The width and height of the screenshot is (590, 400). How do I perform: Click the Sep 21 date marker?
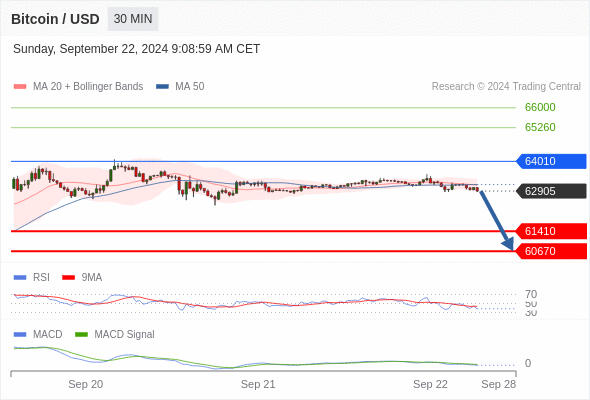click(x=258, y=384)
